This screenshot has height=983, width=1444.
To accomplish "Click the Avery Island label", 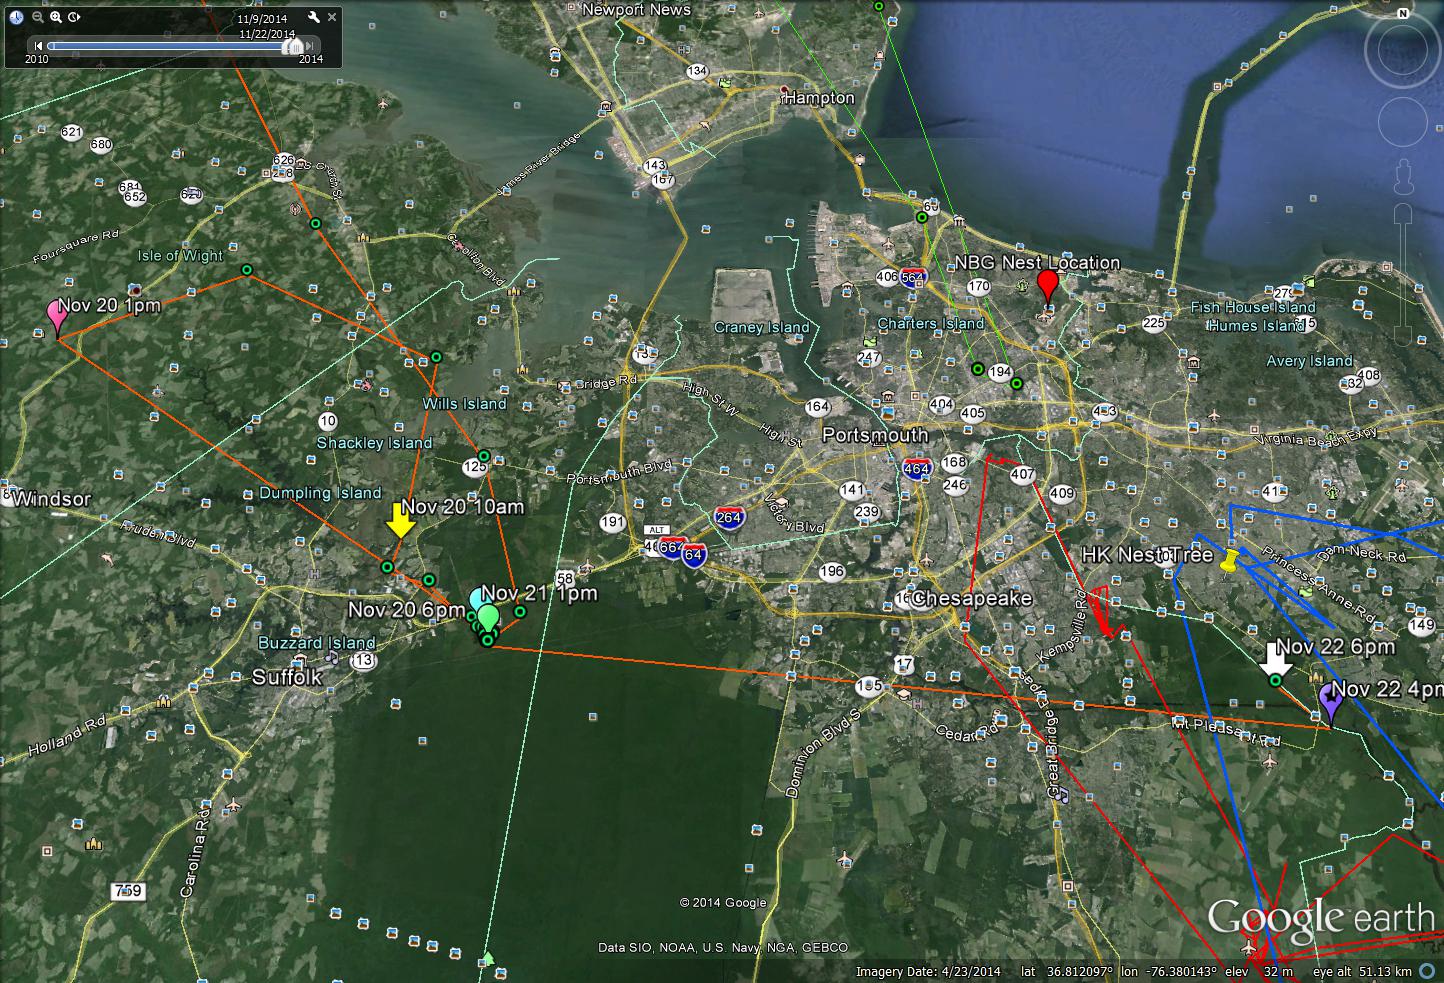I will pyautogui.click(x=1309, y=361).
